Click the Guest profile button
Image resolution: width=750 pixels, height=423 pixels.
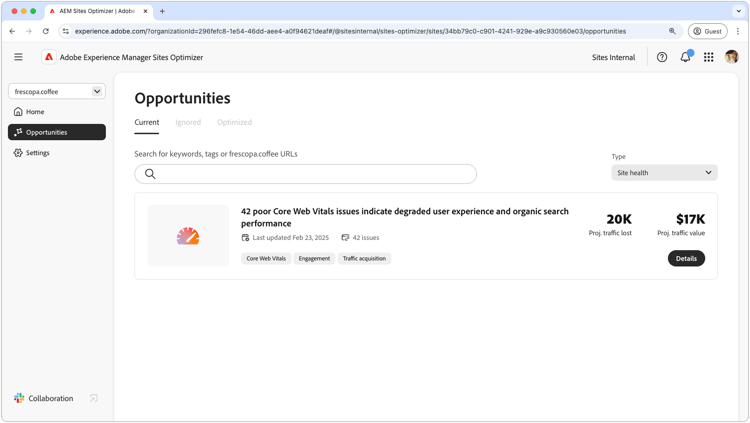[x=707, y=31]
